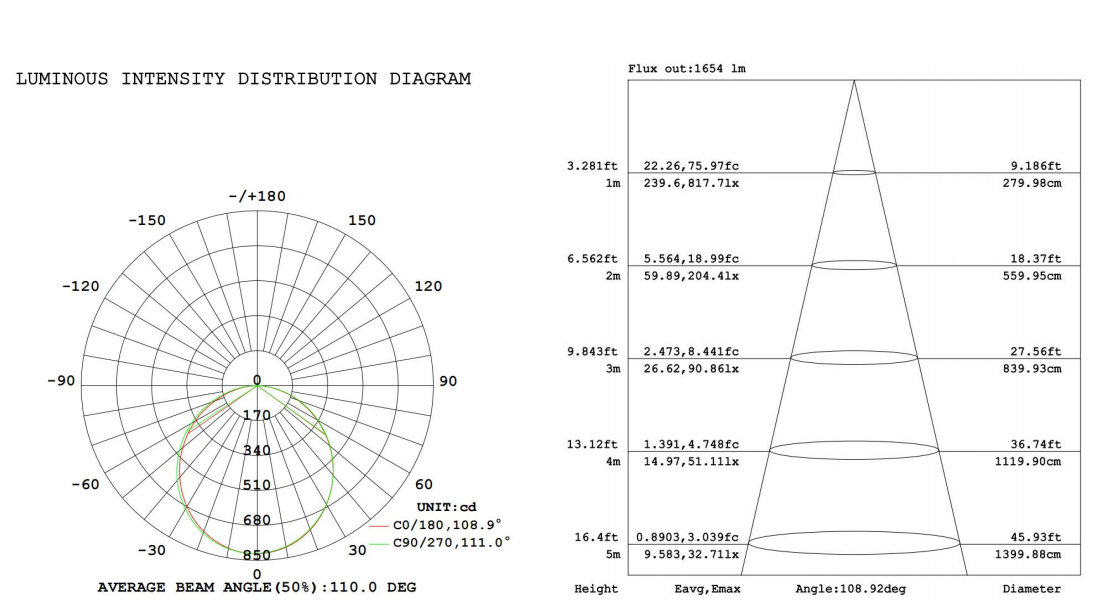Click the beam ellipse at 1m height
This screenshot has height=606, width=1100.
853,173
